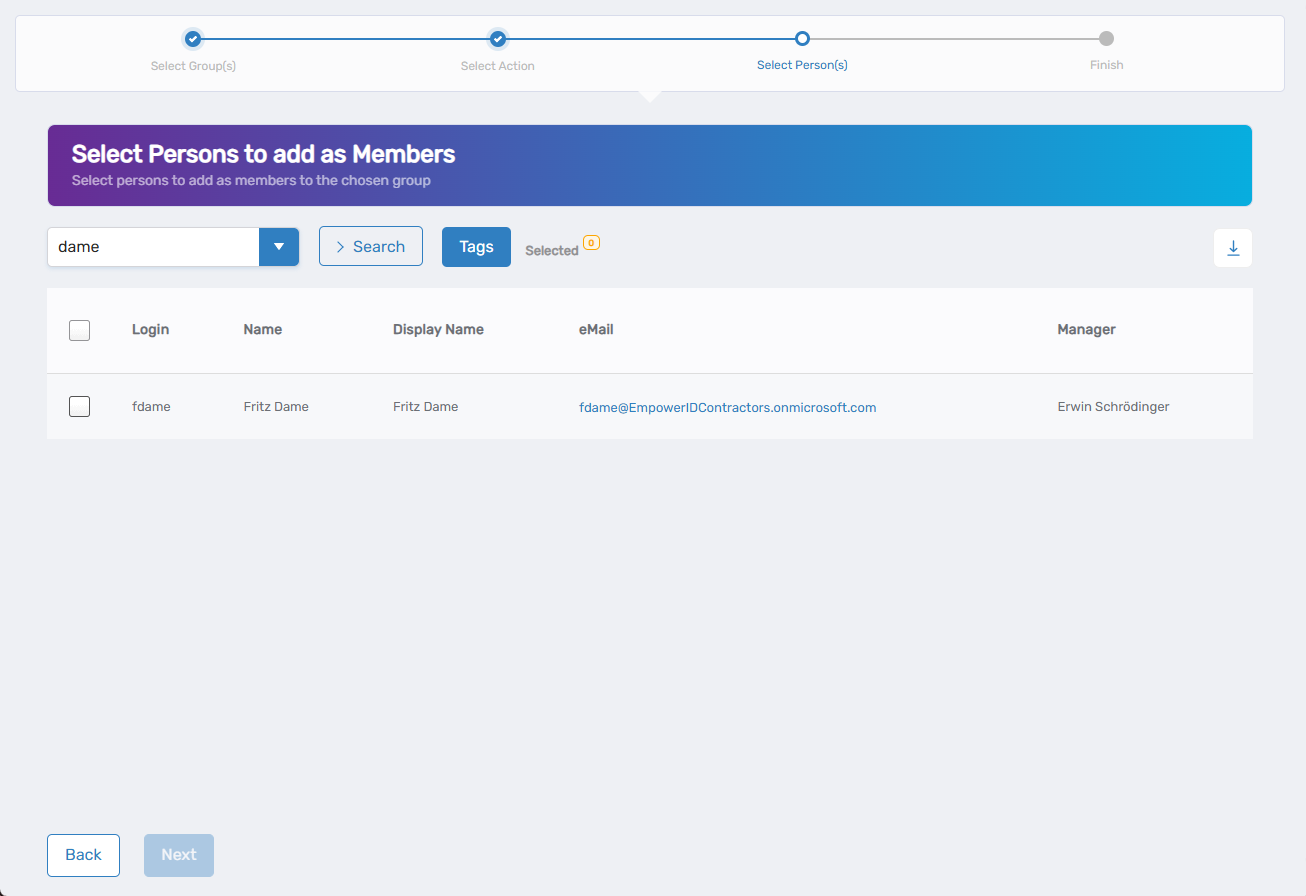The image size is (1306, 896).
Task: Click the Search button
Action: (x=371, y=245)
